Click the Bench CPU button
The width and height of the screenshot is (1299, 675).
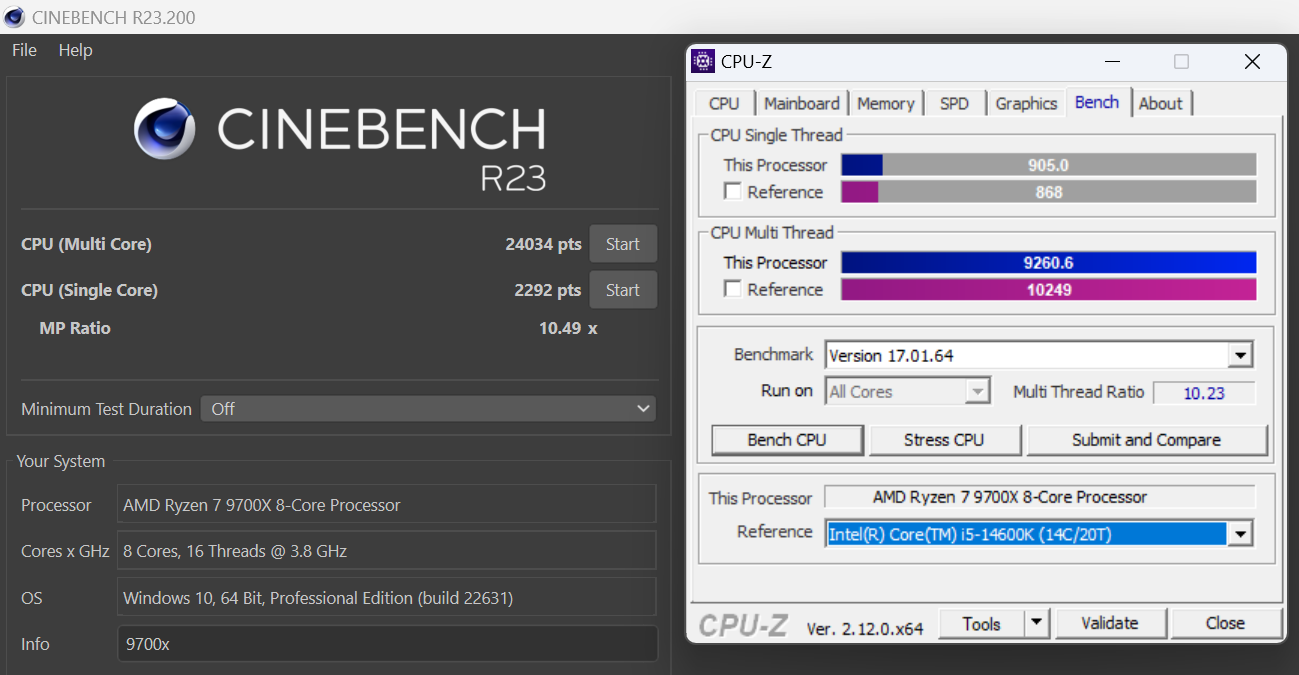(786, 440)
